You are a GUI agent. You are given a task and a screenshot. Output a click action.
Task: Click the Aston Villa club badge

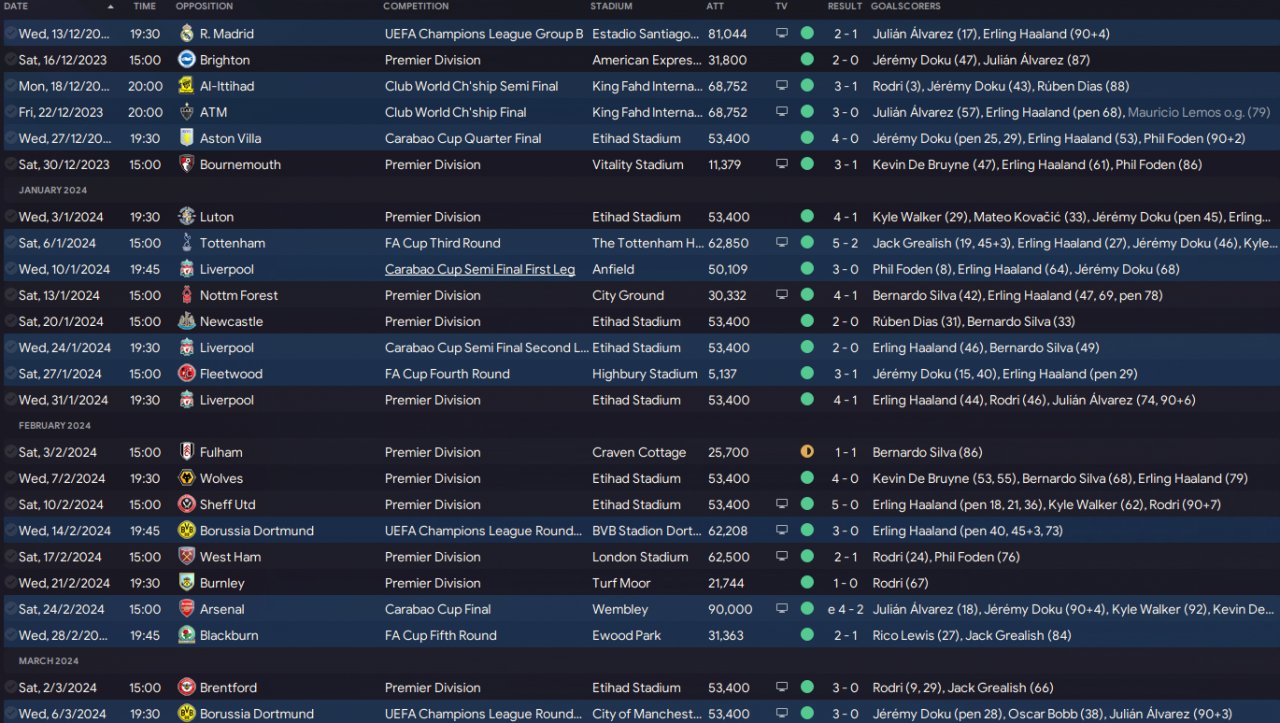click(186, 138)
